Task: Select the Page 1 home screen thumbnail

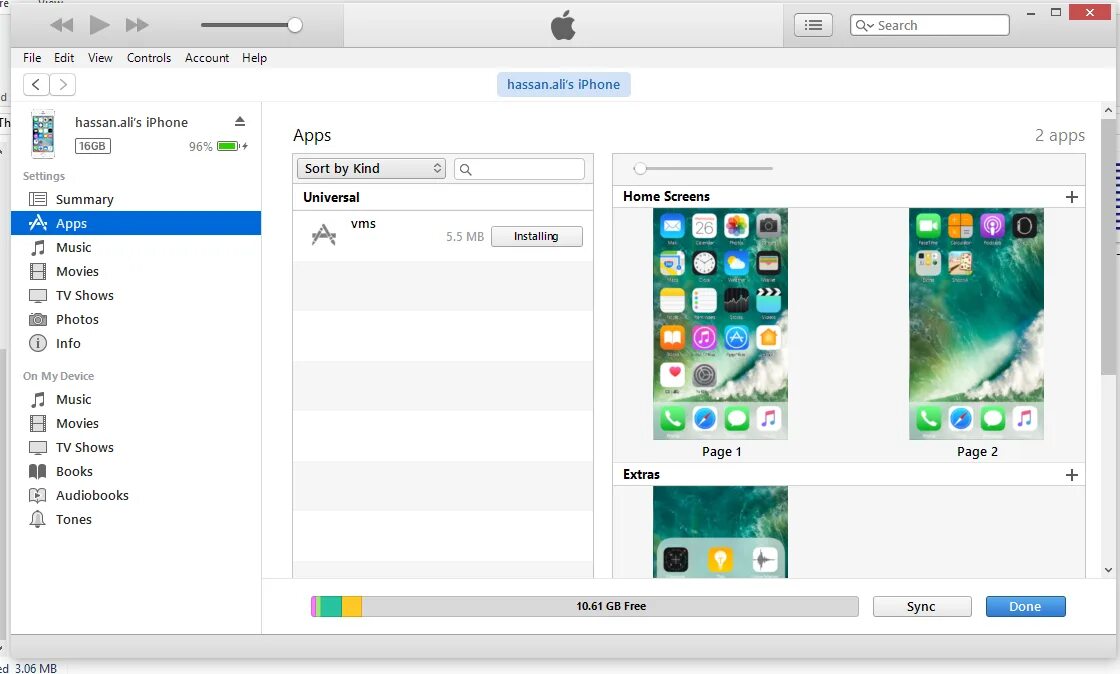Action: (721, 323)
